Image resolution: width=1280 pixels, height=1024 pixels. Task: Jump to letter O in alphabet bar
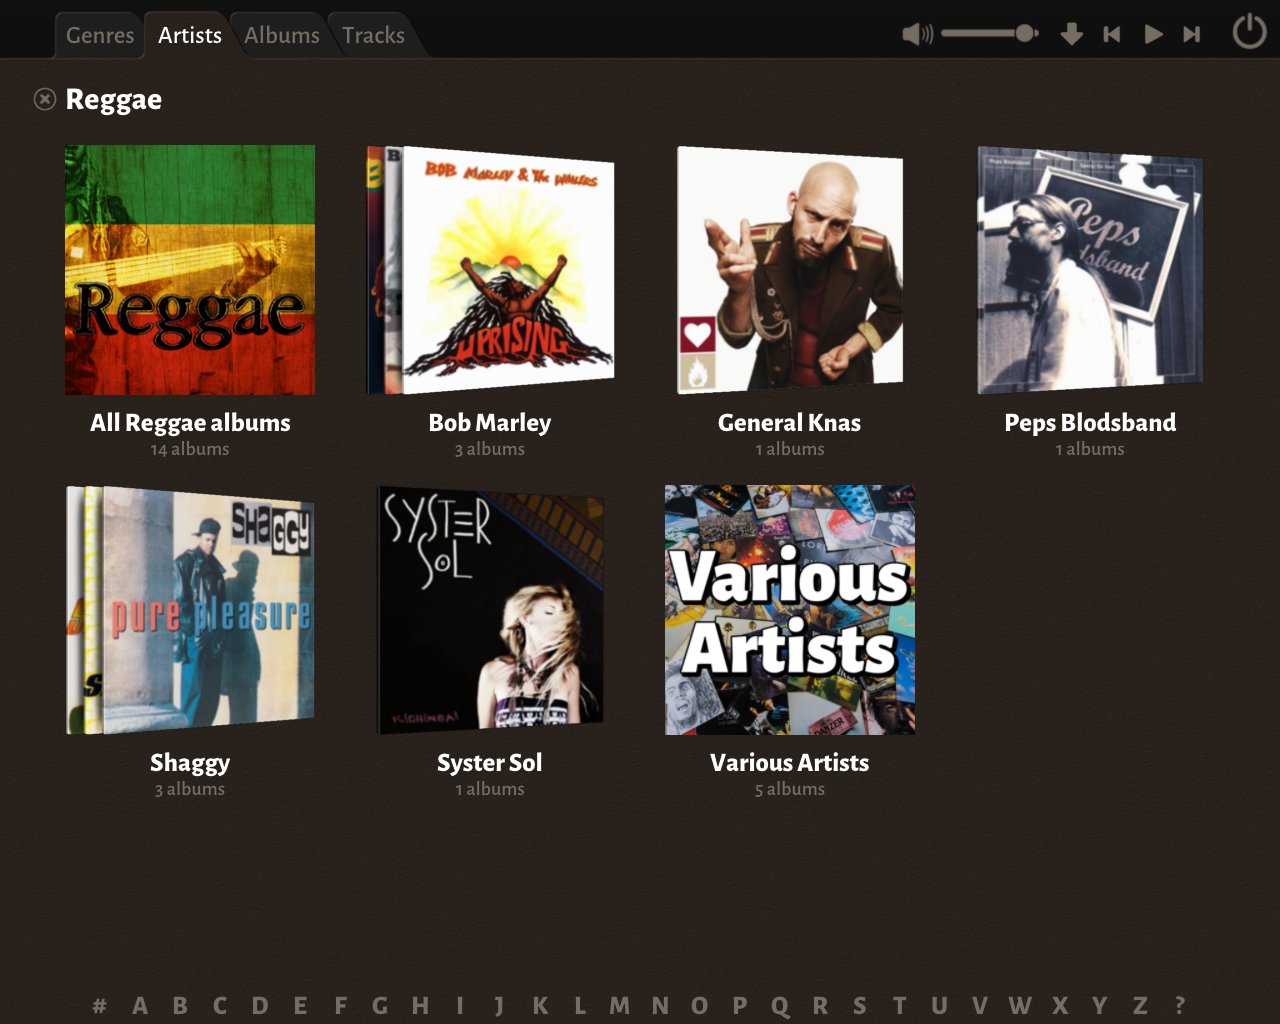tap(700, 1005)
